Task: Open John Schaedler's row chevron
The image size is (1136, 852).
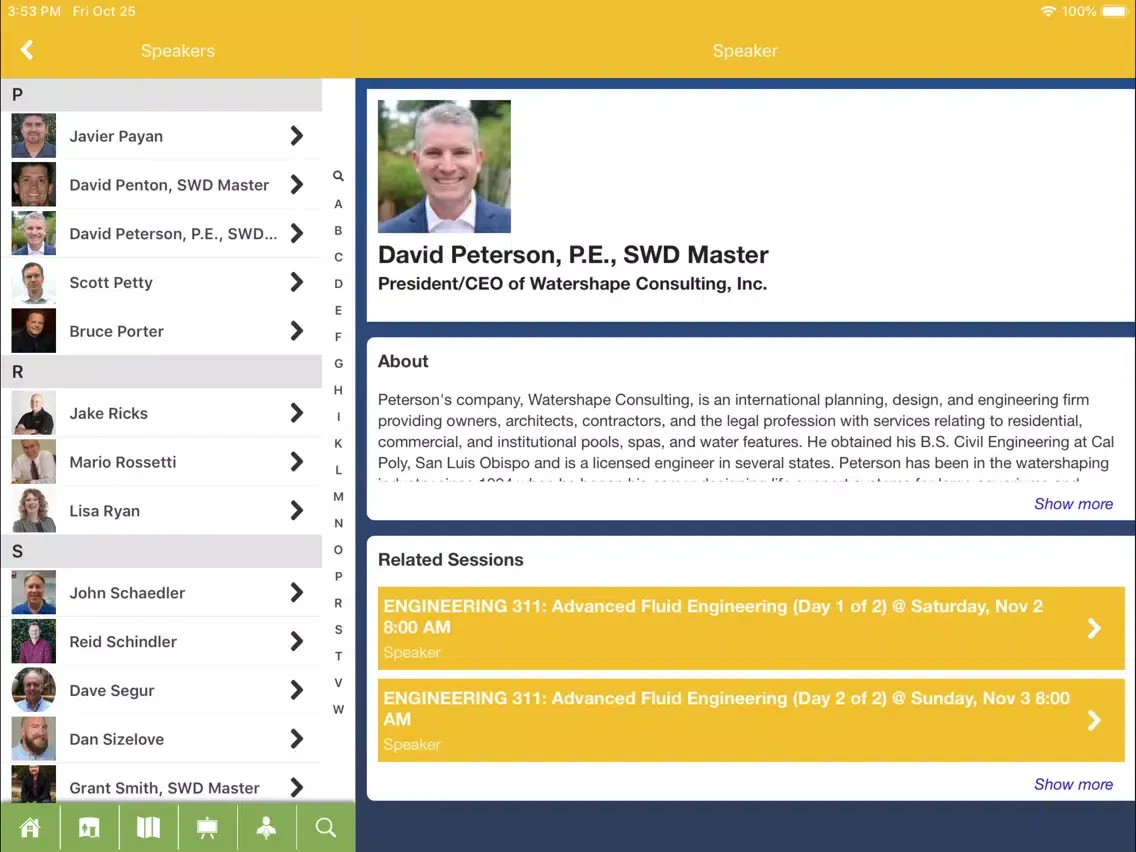Action: pyautogui.click(x=296, y=593)
